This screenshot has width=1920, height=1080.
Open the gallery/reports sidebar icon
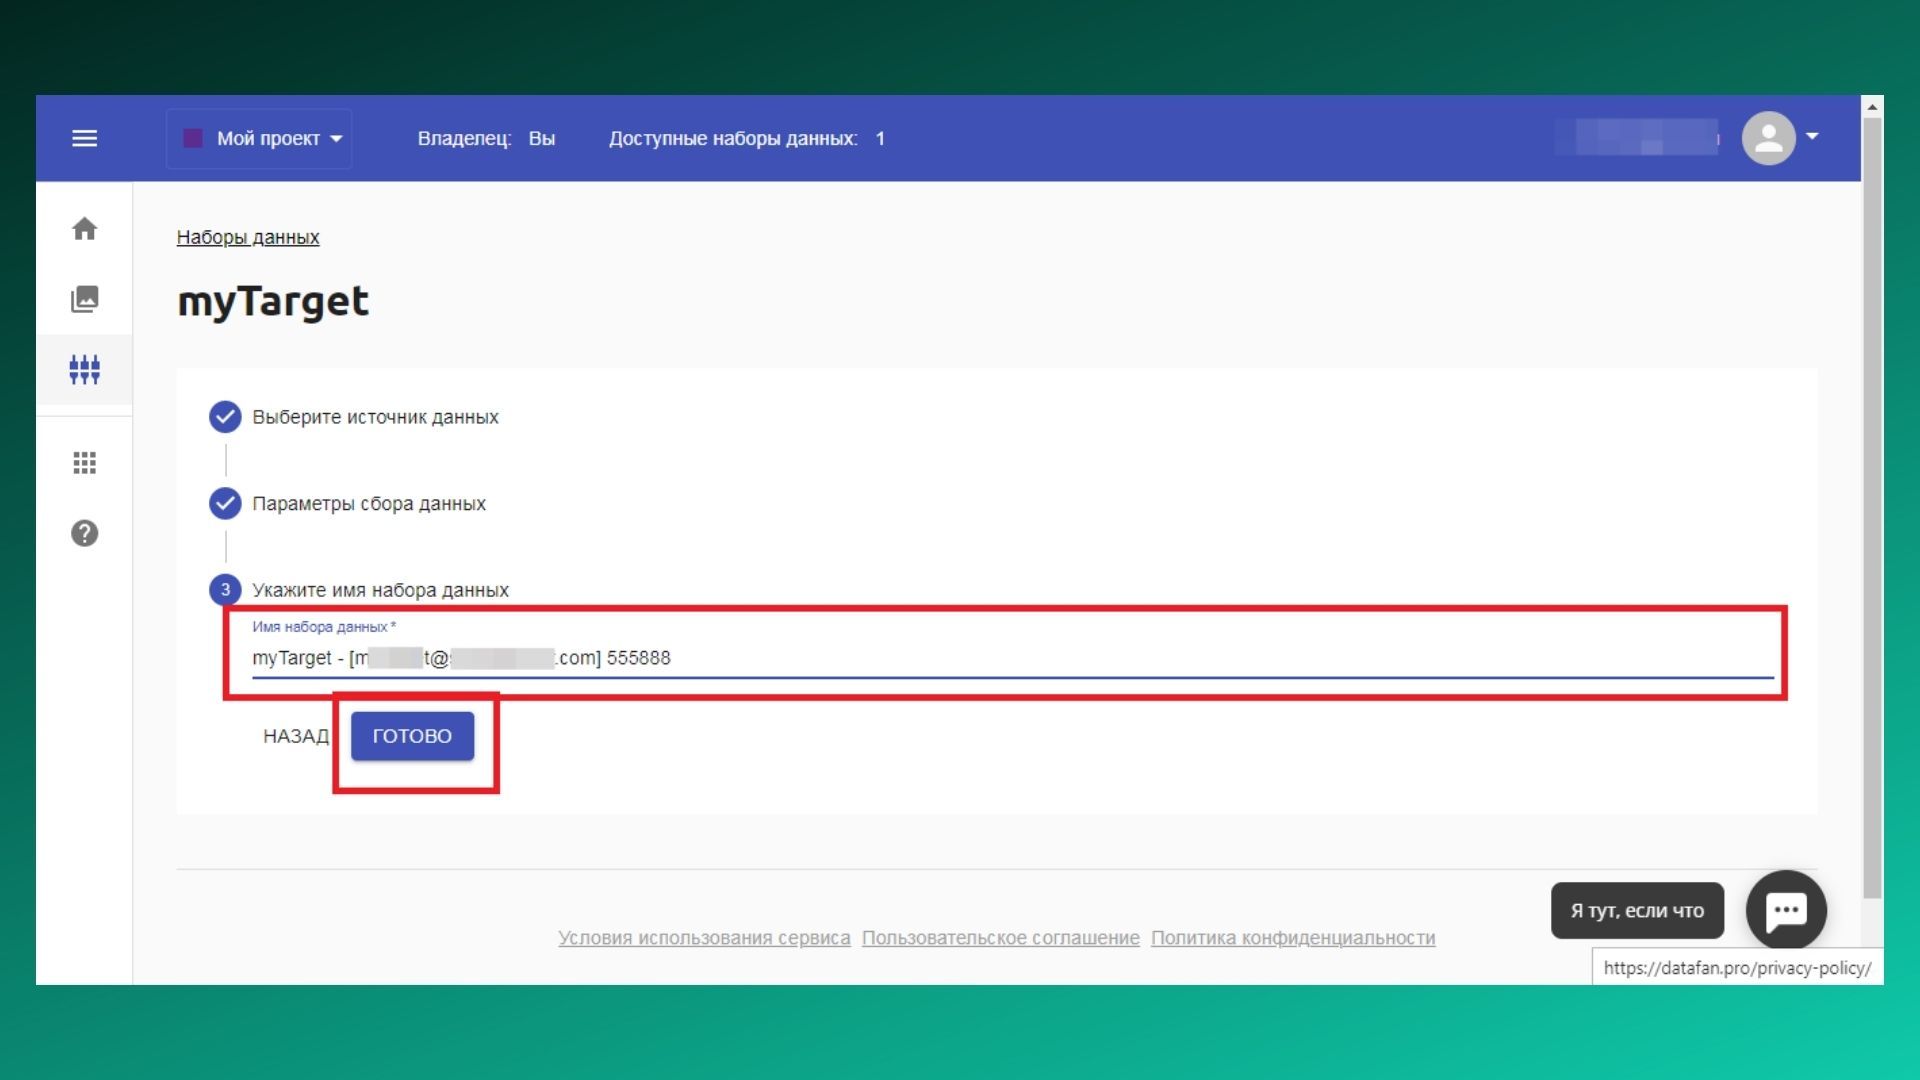(x=85, y=299)
